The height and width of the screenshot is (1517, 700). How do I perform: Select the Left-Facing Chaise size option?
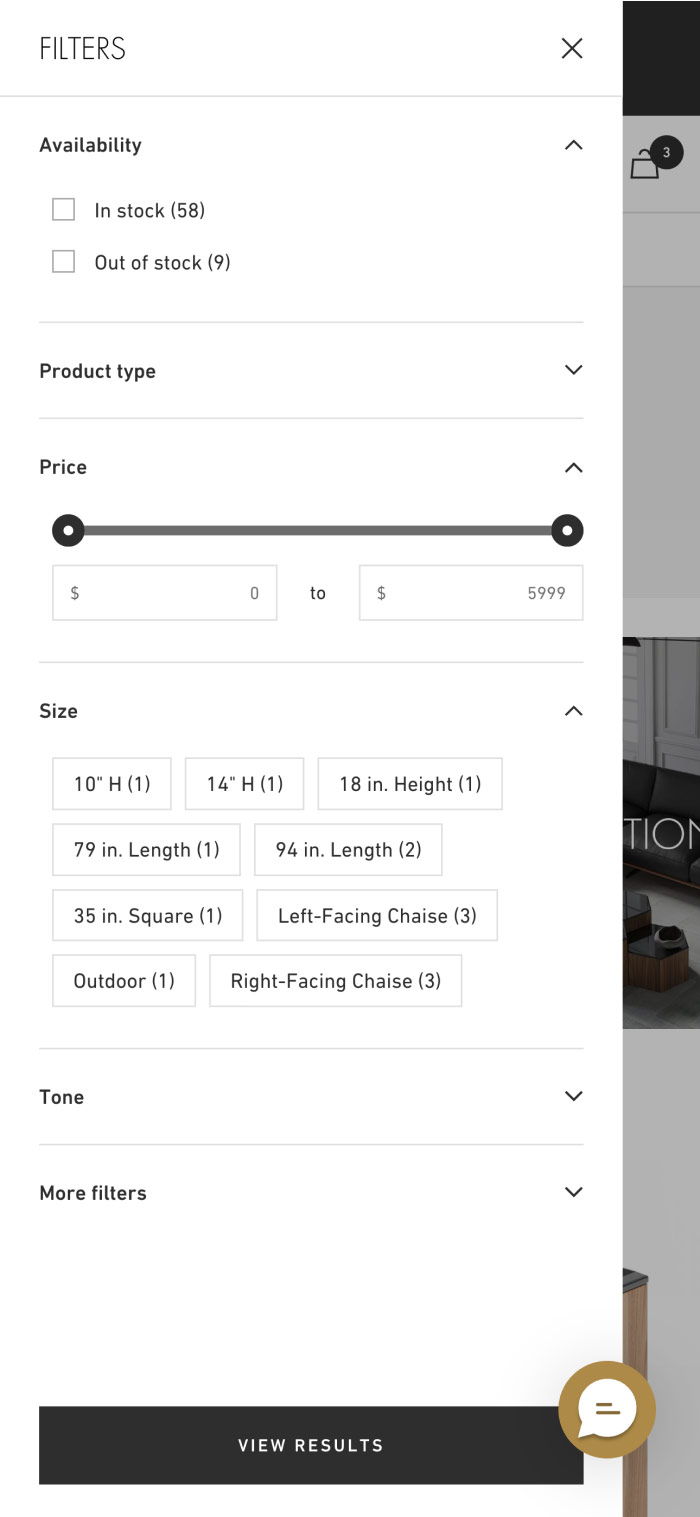coord(377,916)
